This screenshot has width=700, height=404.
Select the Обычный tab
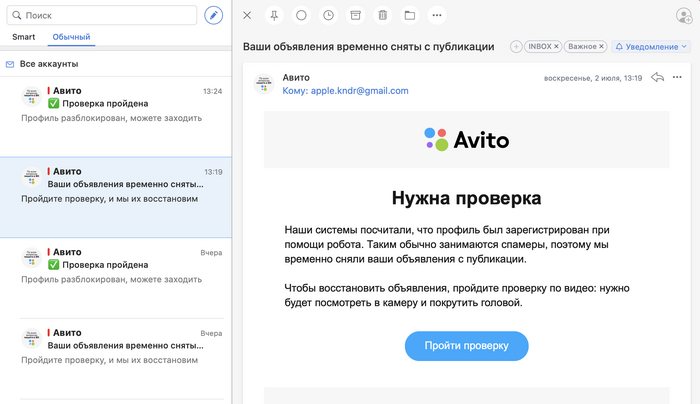(x=72, y=37)
